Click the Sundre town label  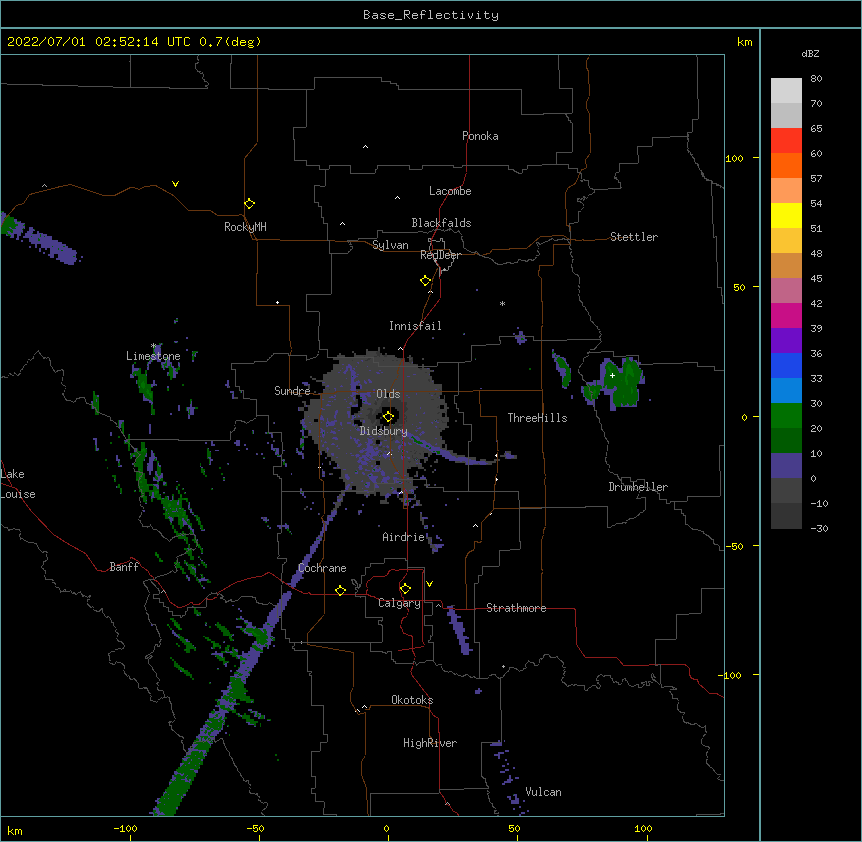coord(292,391)
